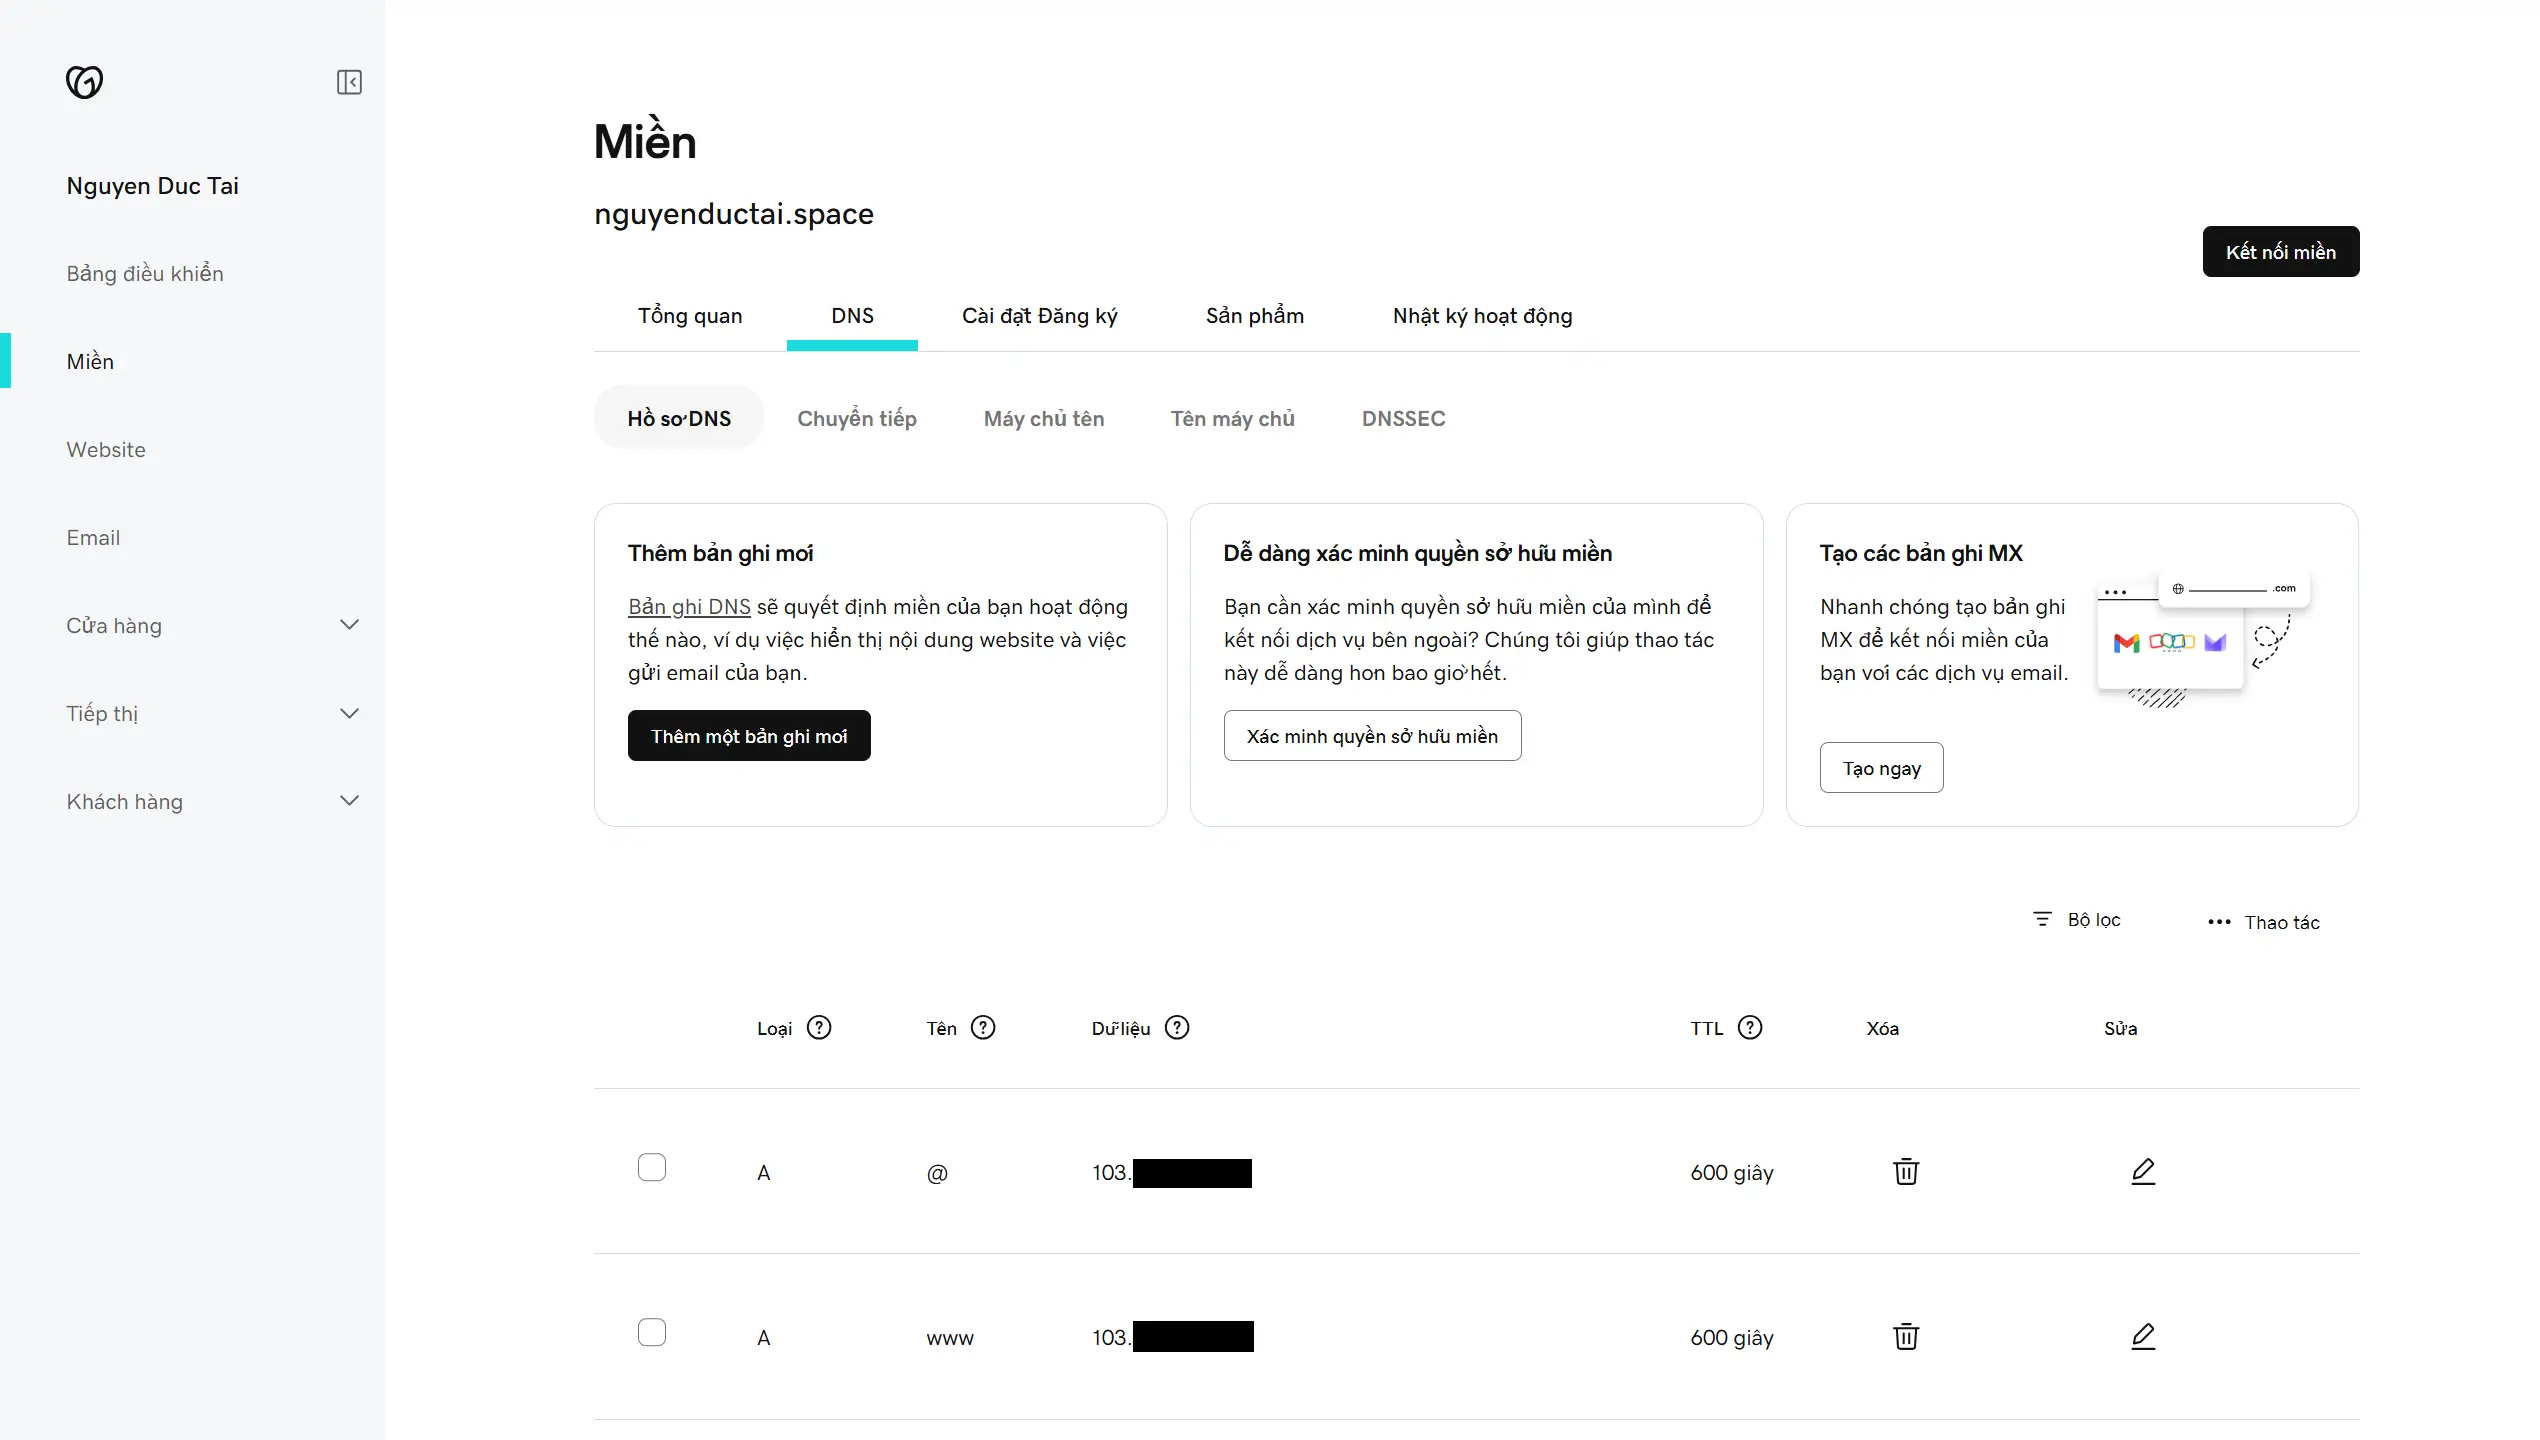Follow the Bản ghi DNS link
This screenshot has width=2540, height=1440.
[689, 607]
